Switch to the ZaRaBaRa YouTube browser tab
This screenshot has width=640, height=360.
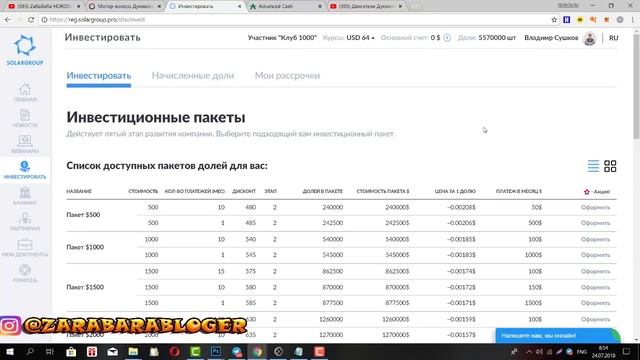point(43,6)
